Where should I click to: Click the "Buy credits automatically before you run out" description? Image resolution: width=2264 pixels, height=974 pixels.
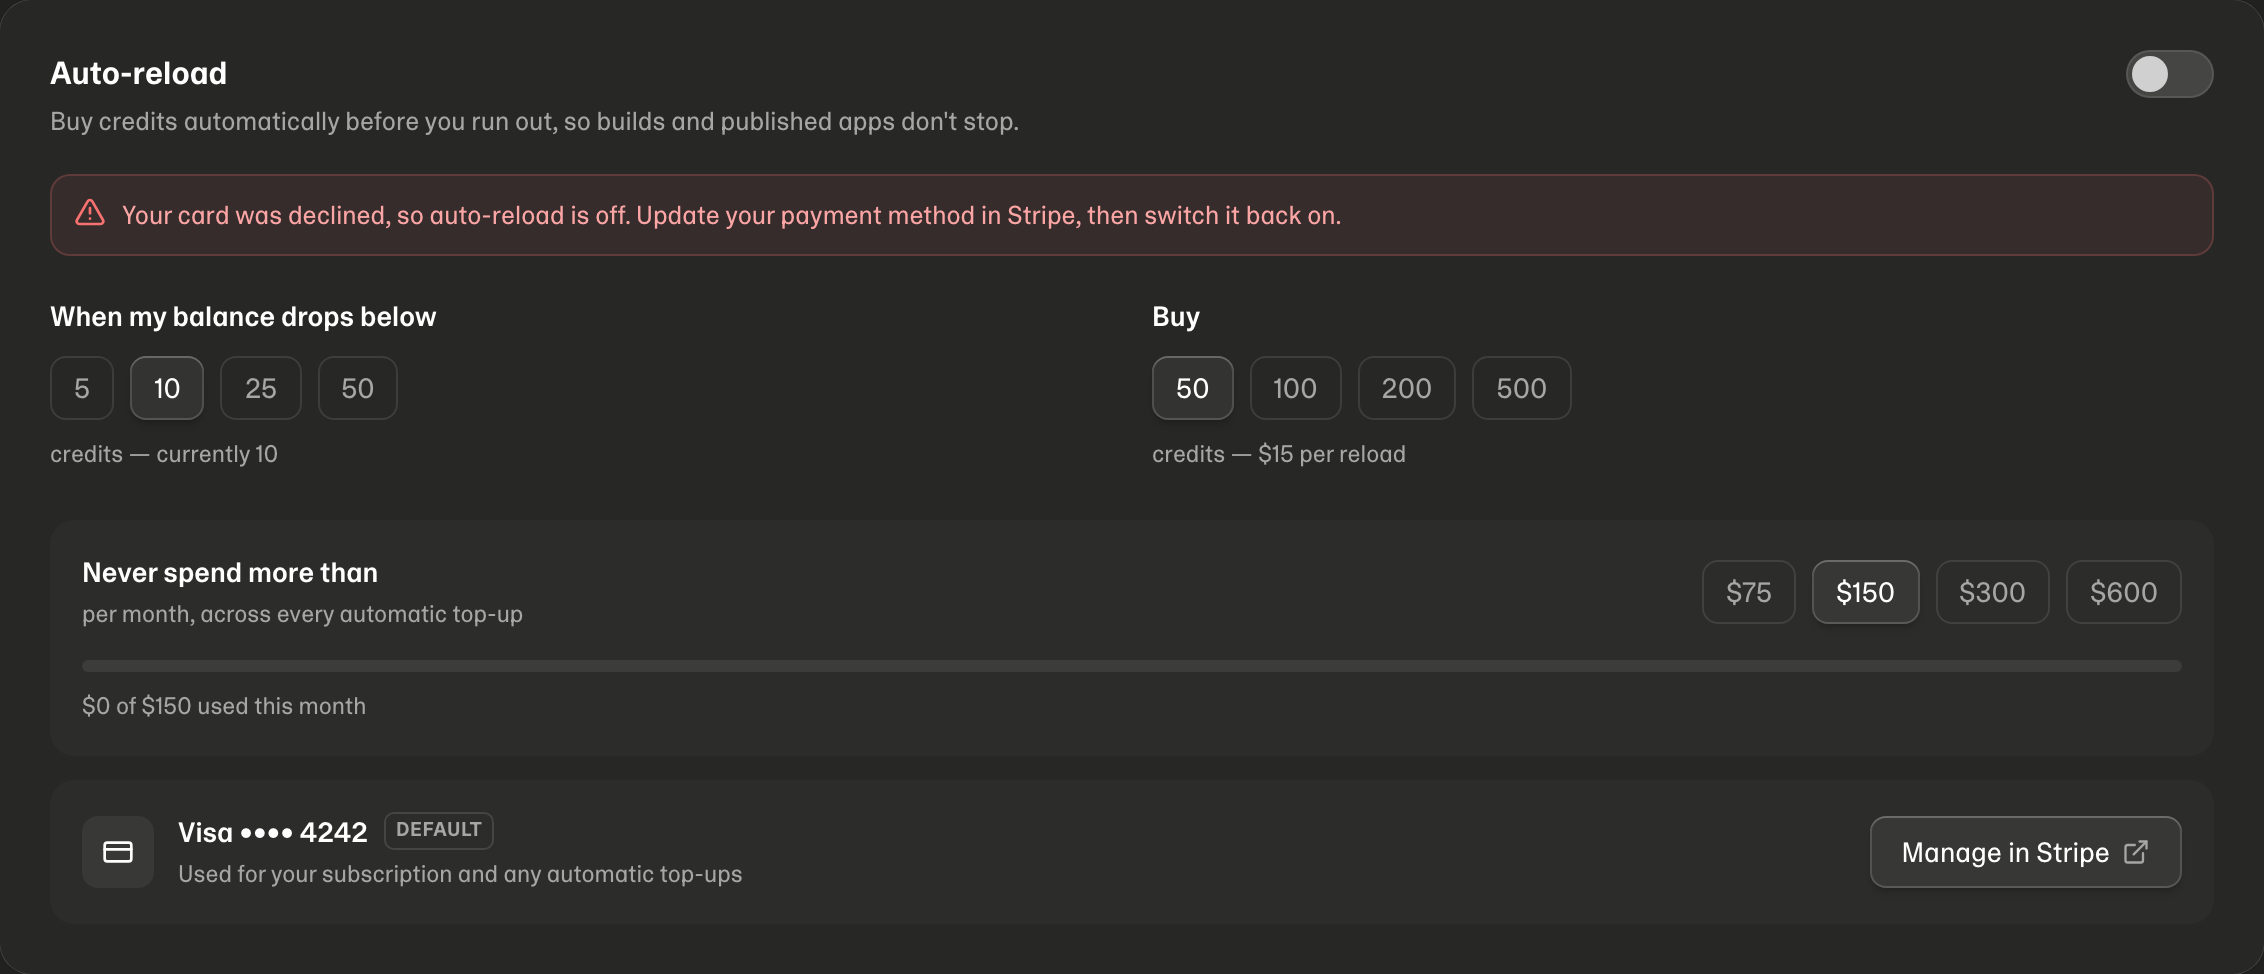tap(535, 122)
